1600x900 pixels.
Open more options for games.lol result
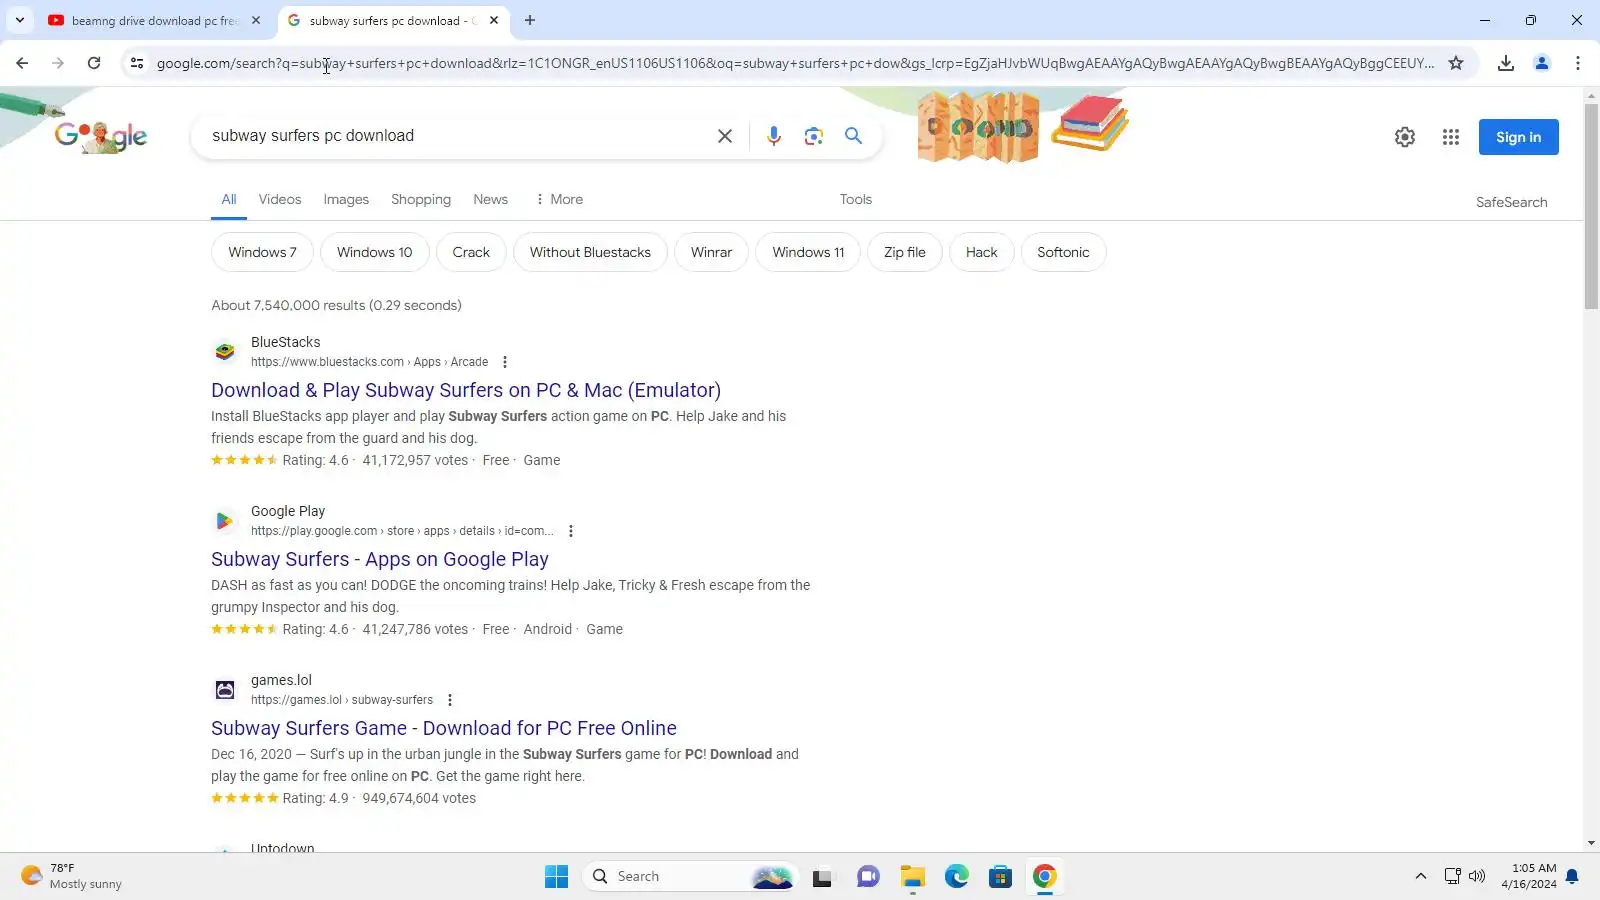[x=450, y=700]
